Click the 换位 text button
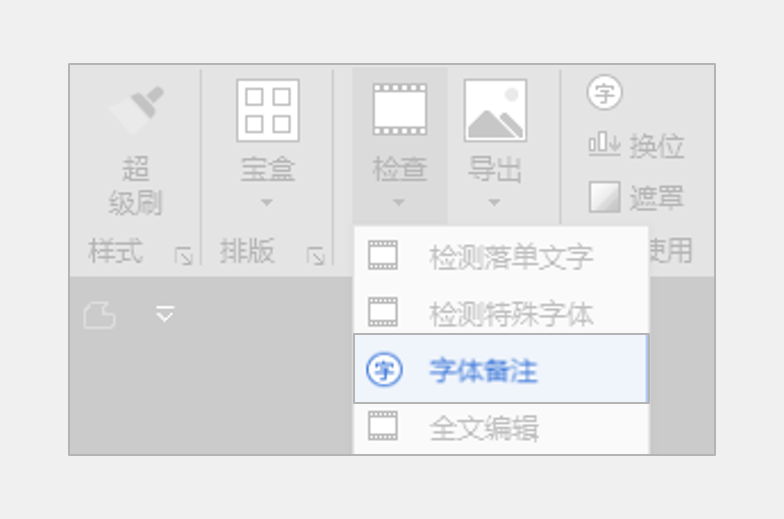 click(x=656, y=146)
